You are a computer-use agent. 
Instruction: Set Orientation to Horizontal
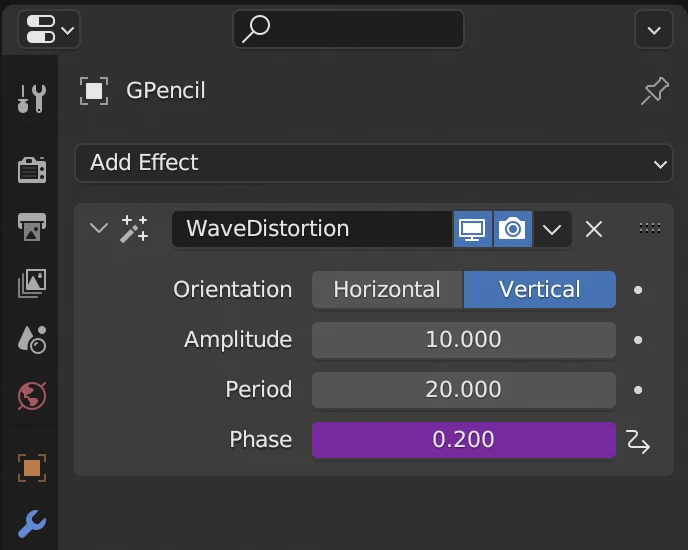pos(387,290)
